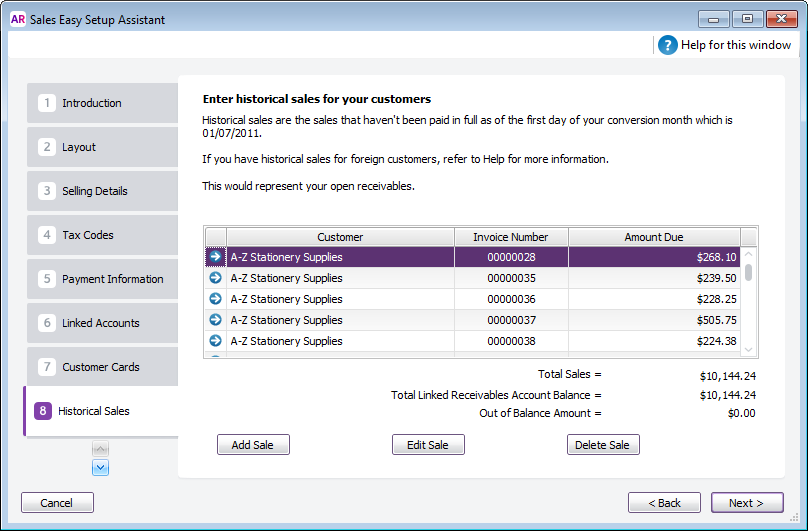Click invoice number 00000035
Screen dimensions: 808x531
[511, 278]
